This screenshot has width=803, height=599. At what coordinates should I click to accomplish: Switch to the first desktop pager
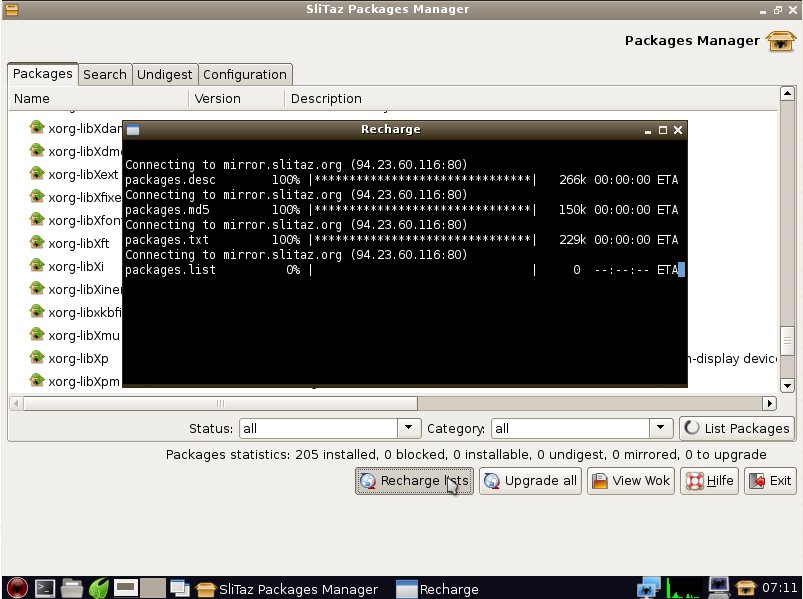(x=125, y=588)
